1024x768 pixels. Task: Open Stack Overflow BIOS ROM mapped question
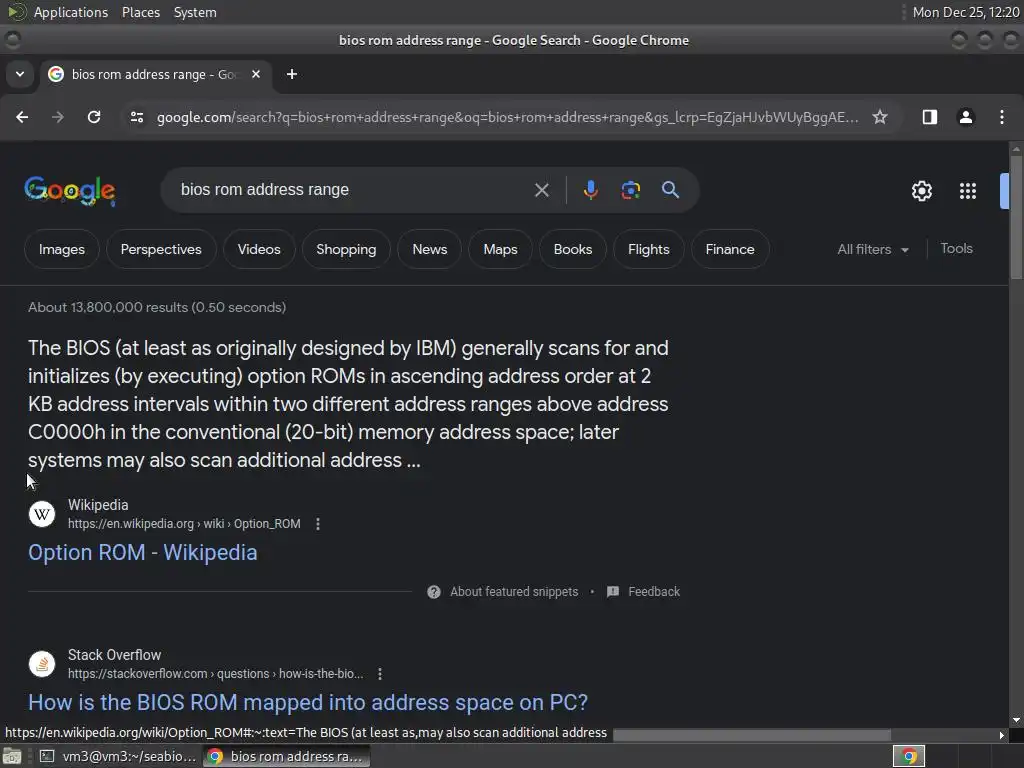308,703
